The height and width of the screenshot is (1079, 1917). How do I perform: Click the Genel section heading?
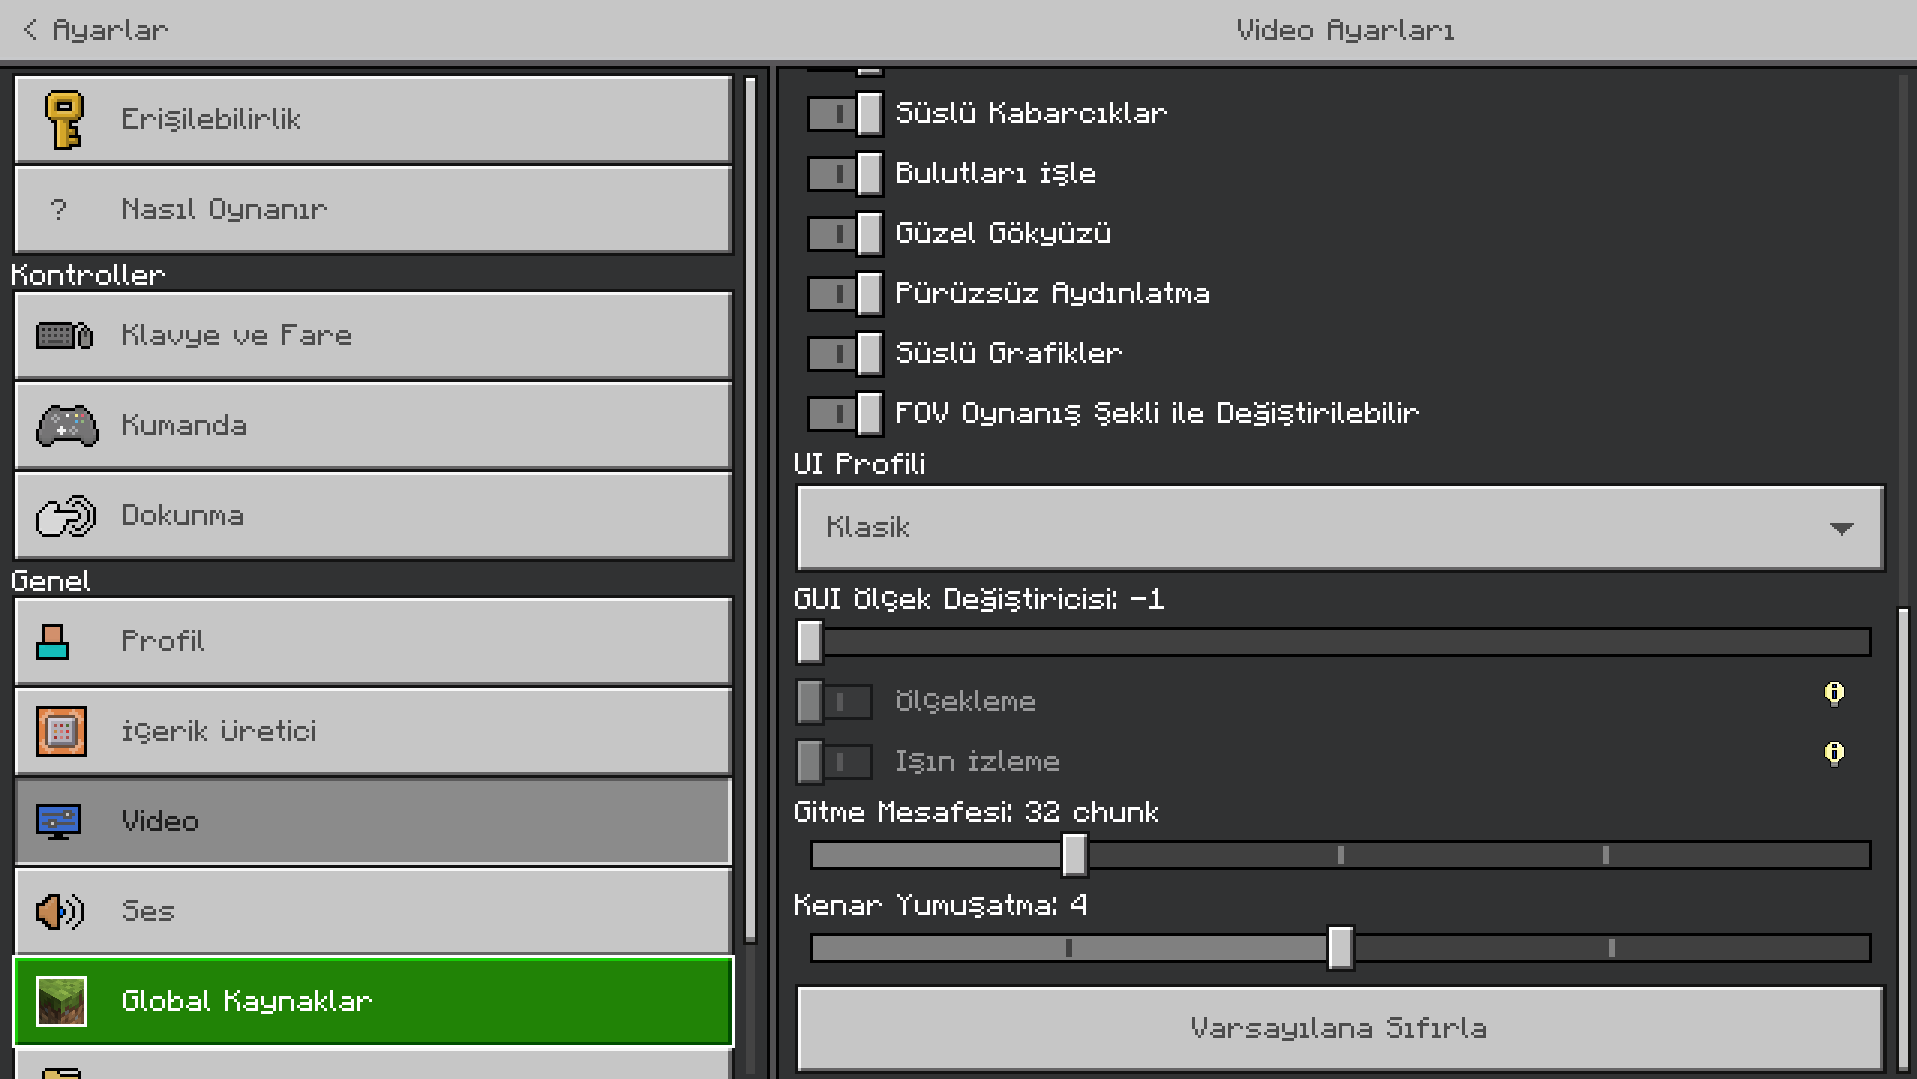click(51, 581)
